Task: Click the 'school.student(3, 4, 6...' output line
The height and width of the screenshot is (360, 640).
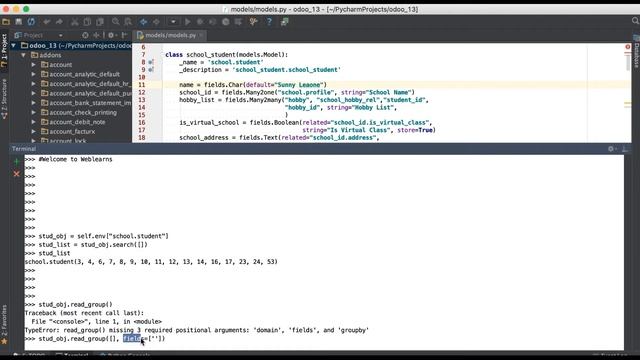Action: click(x=151, y=262)
